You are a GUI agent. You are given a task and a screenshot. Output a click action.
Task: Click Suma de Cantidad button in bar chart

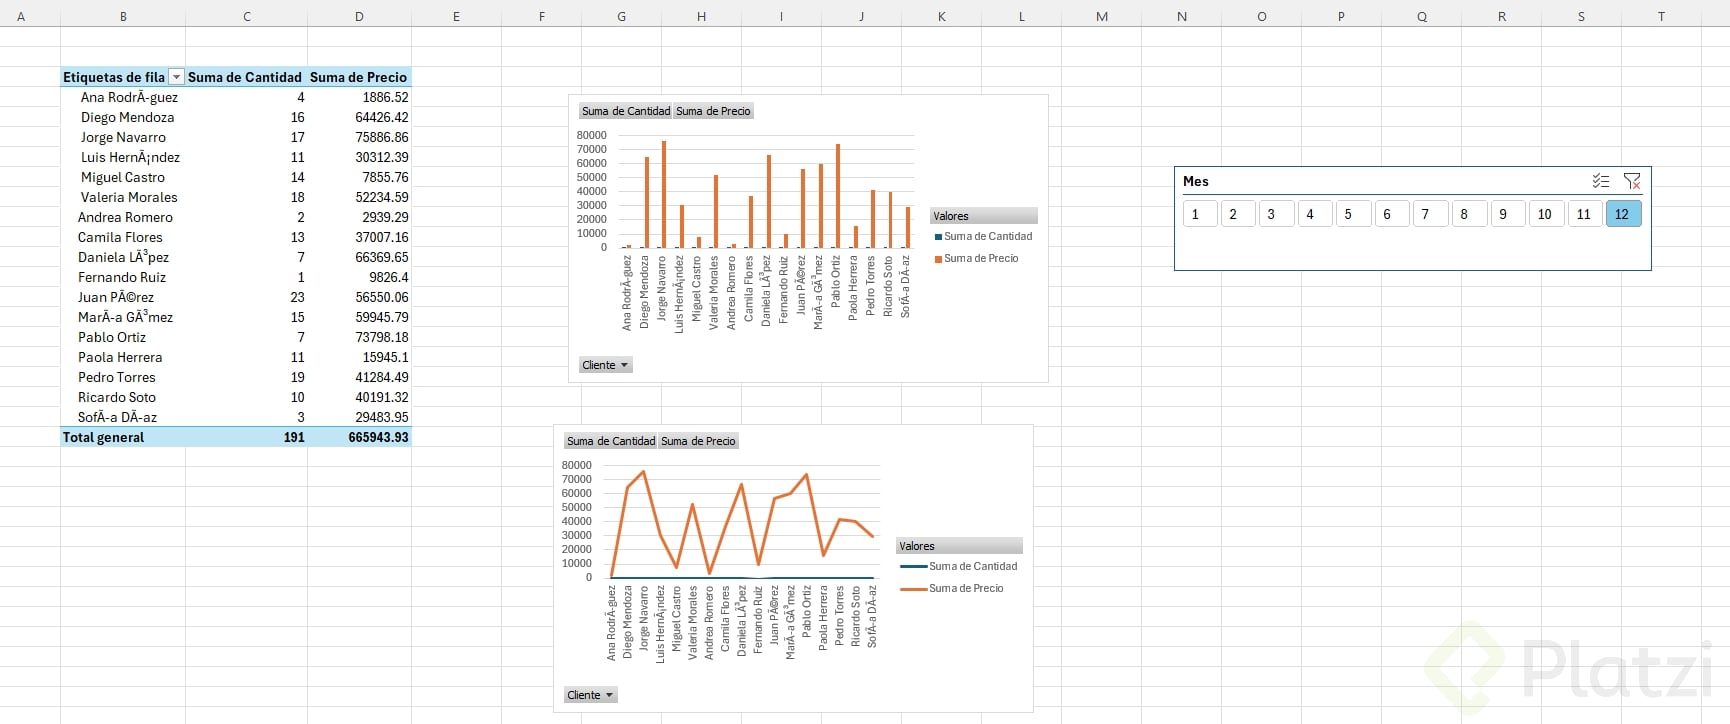point(626,111)
